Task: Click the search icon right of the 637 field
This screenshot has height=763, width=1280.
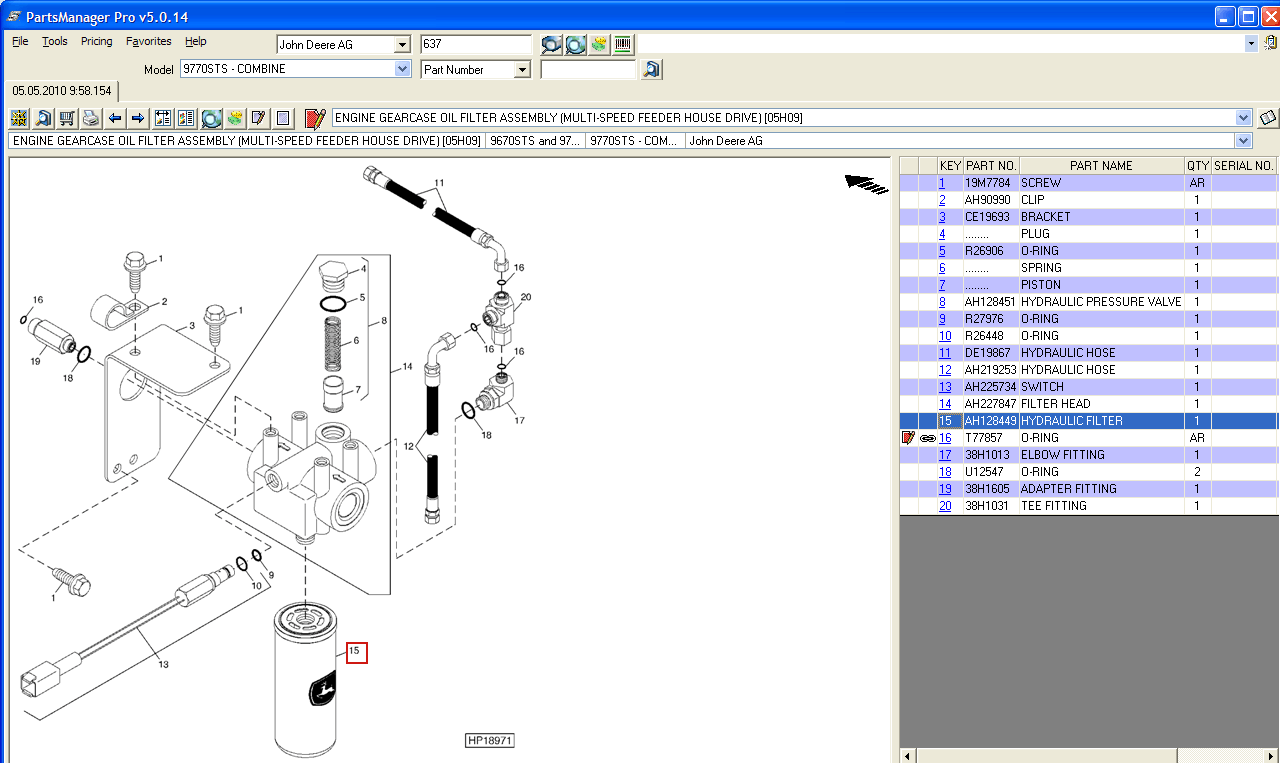Action: 551,44
